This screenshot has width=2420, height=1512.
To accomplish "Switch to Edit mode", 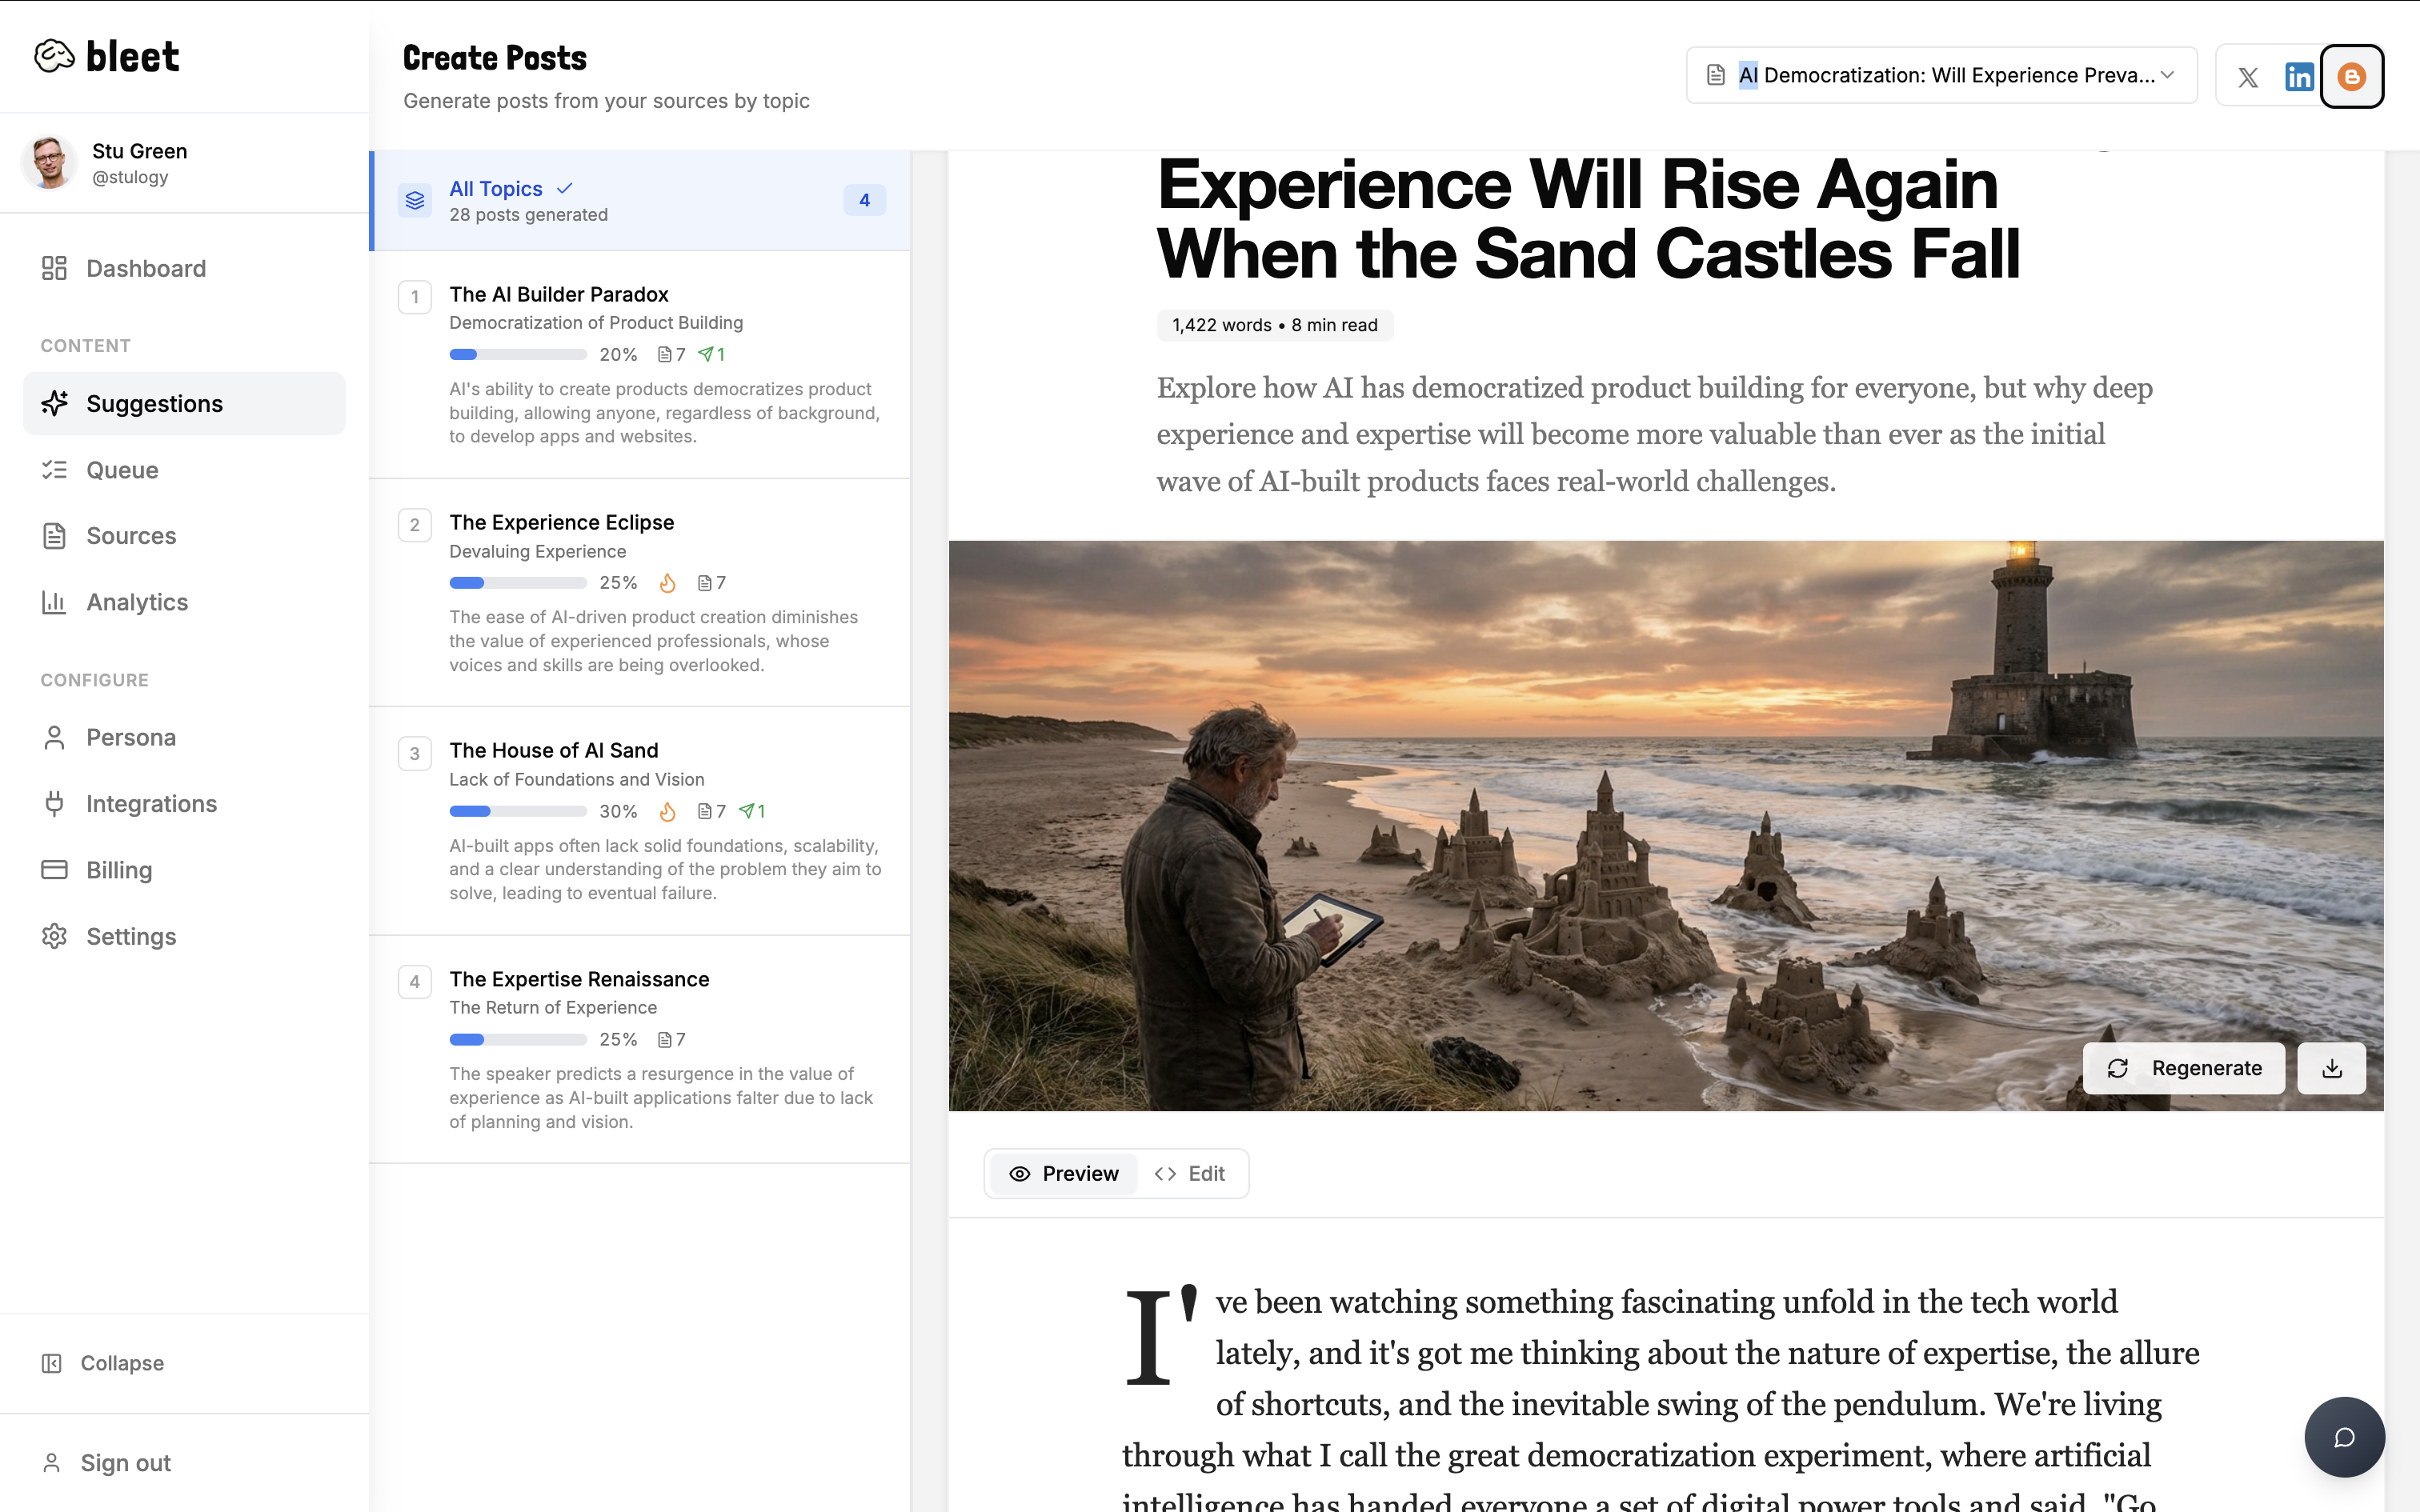I will tap(1189, 1173).
